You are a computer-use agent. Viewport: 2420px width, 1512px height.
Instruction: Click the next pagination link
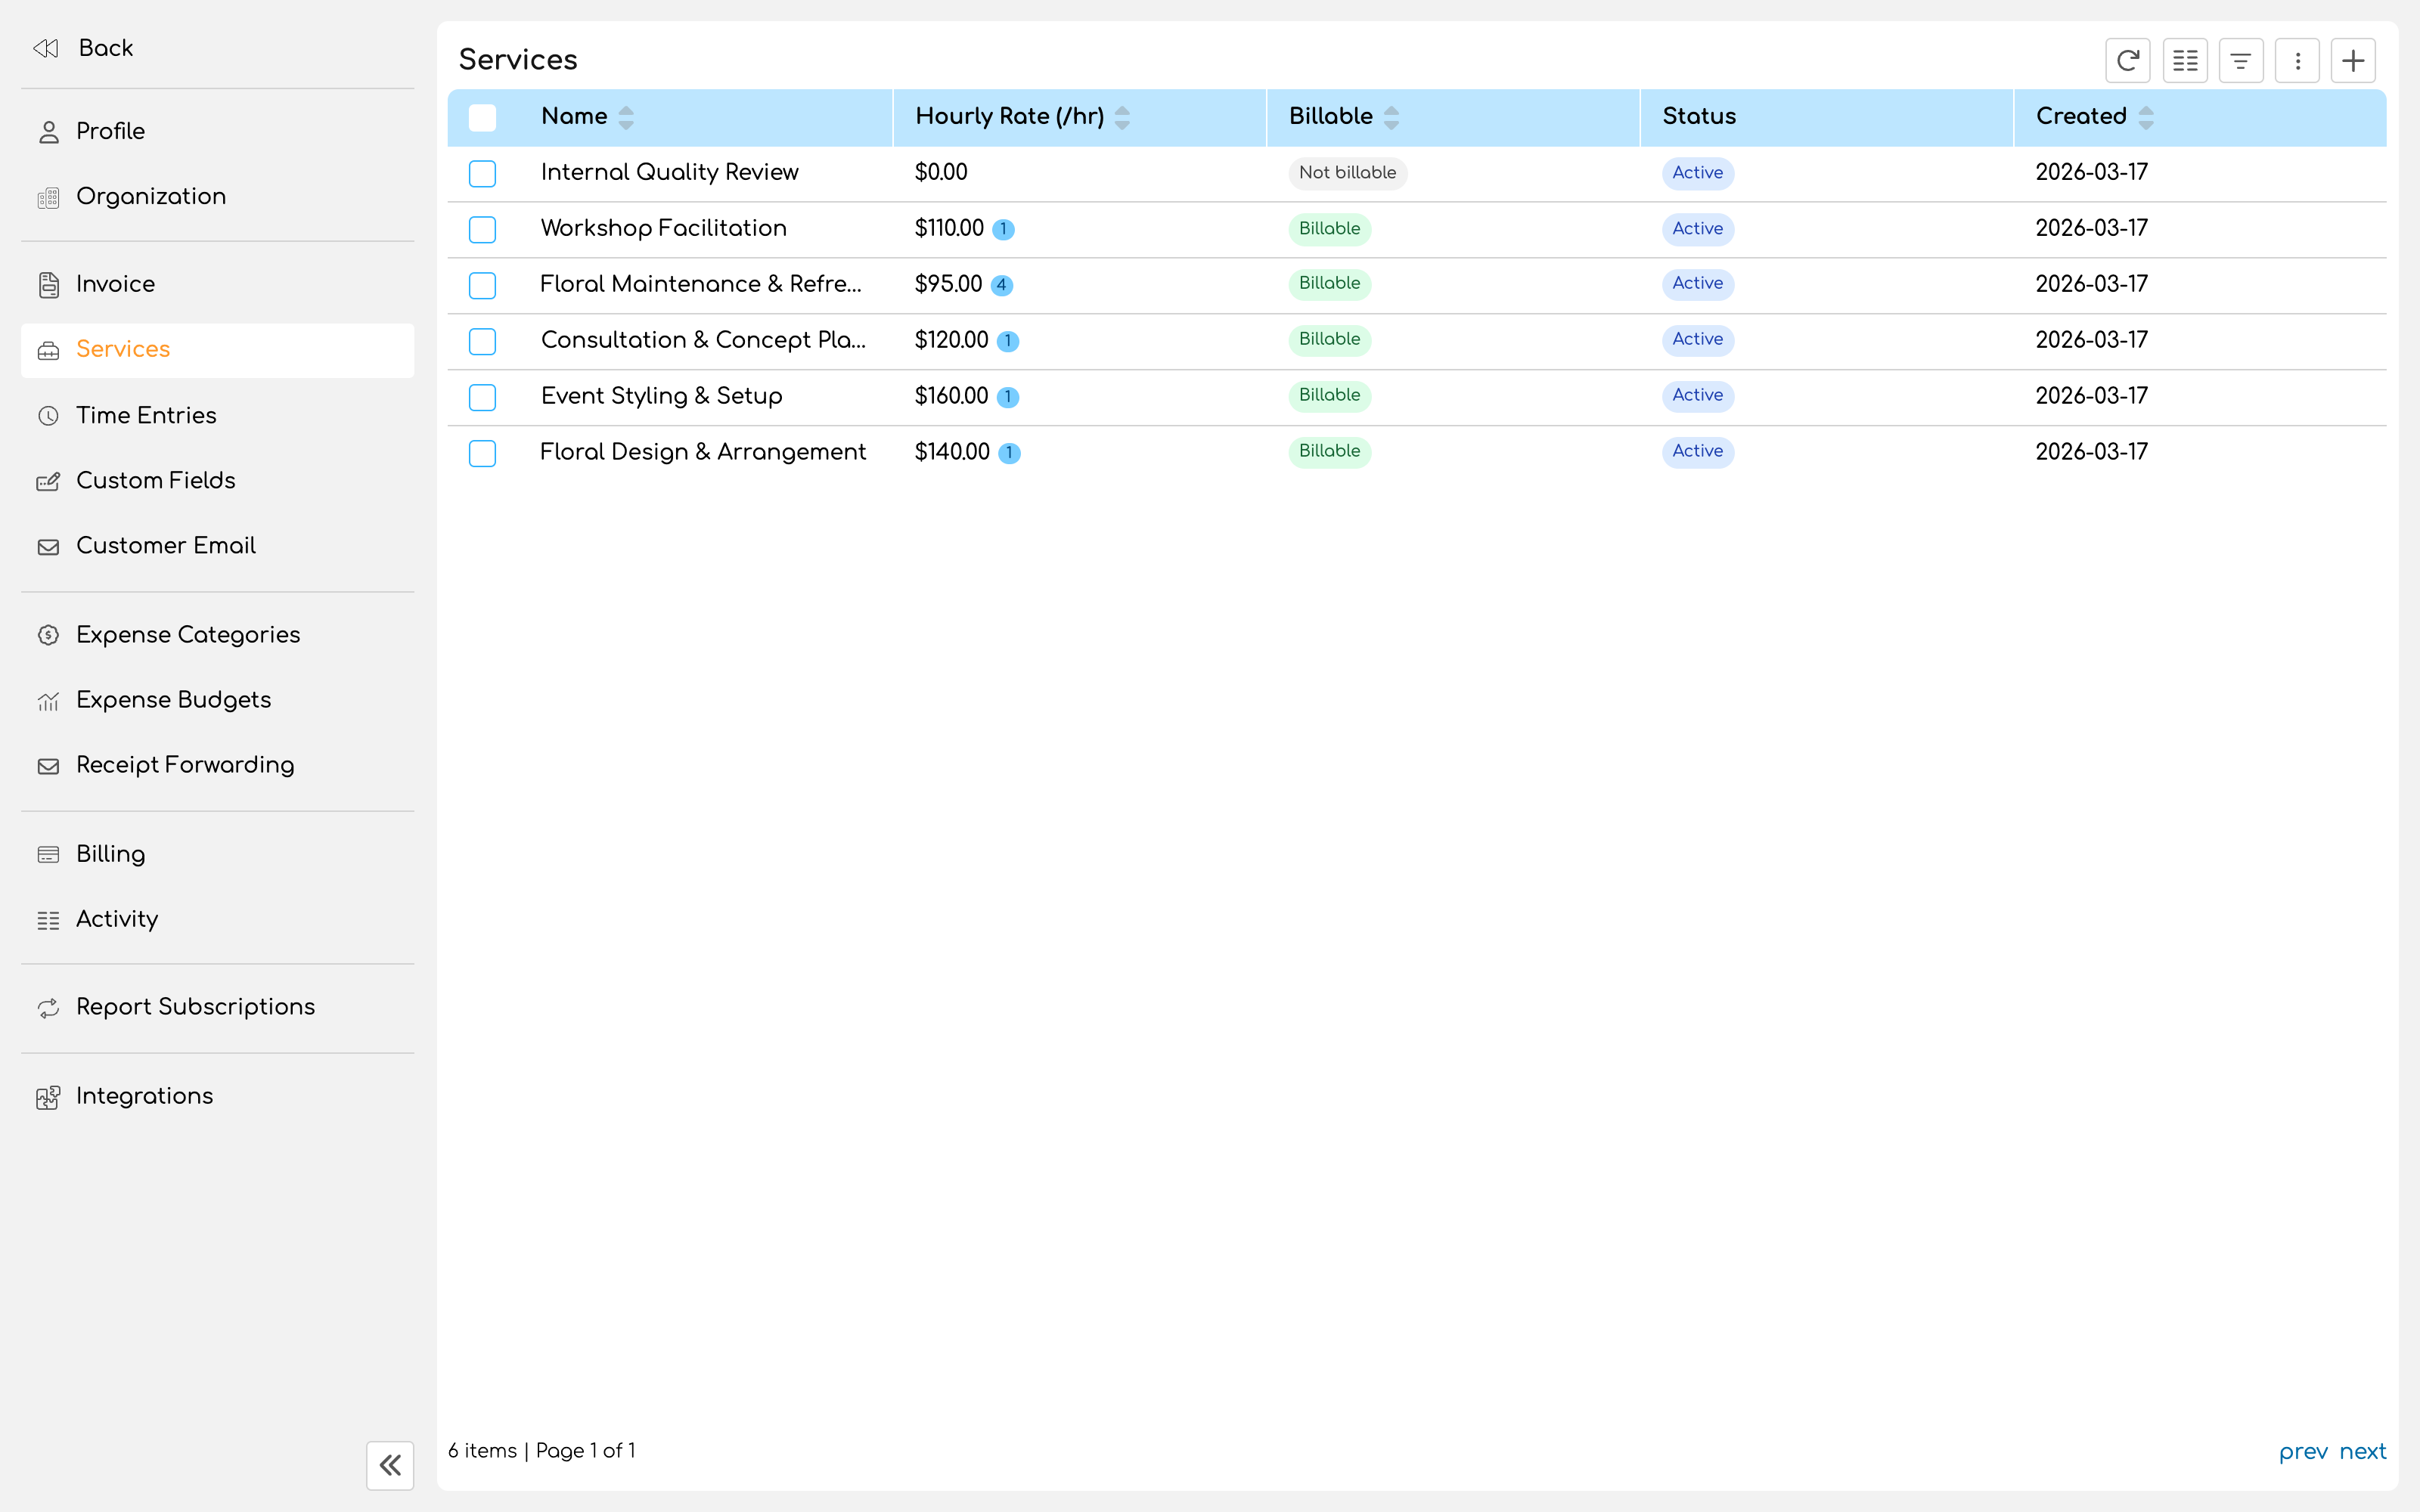pyautogui.click(x=2362, y=1451)
